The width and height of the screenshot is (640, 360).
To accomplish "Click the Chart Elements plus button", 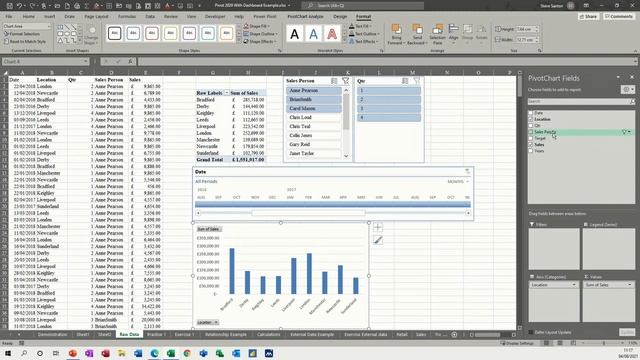I will coord(378,227).
